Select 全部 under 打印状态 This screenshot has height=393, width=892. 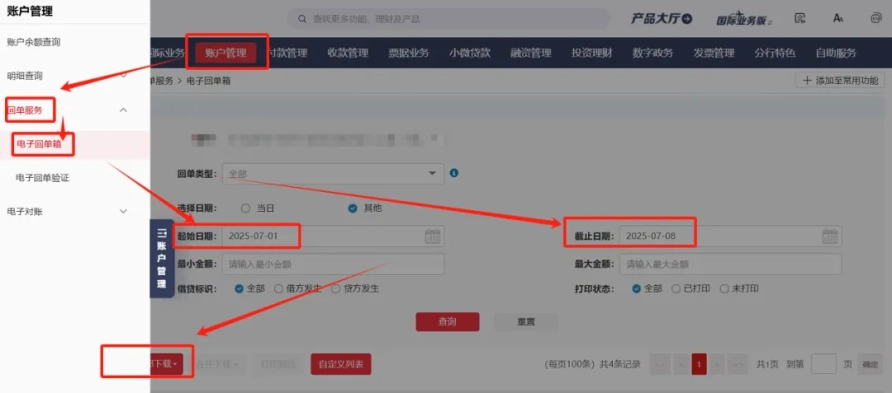(x=637, y=289)
